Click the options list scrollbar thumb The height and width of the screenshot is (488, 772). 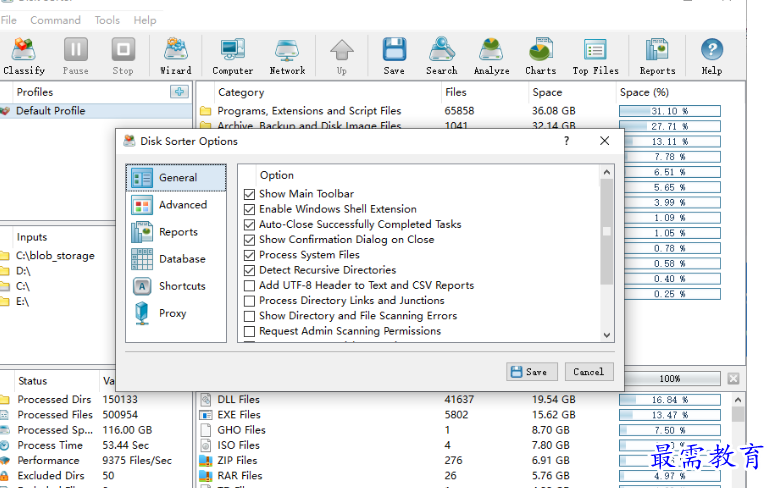607,231
